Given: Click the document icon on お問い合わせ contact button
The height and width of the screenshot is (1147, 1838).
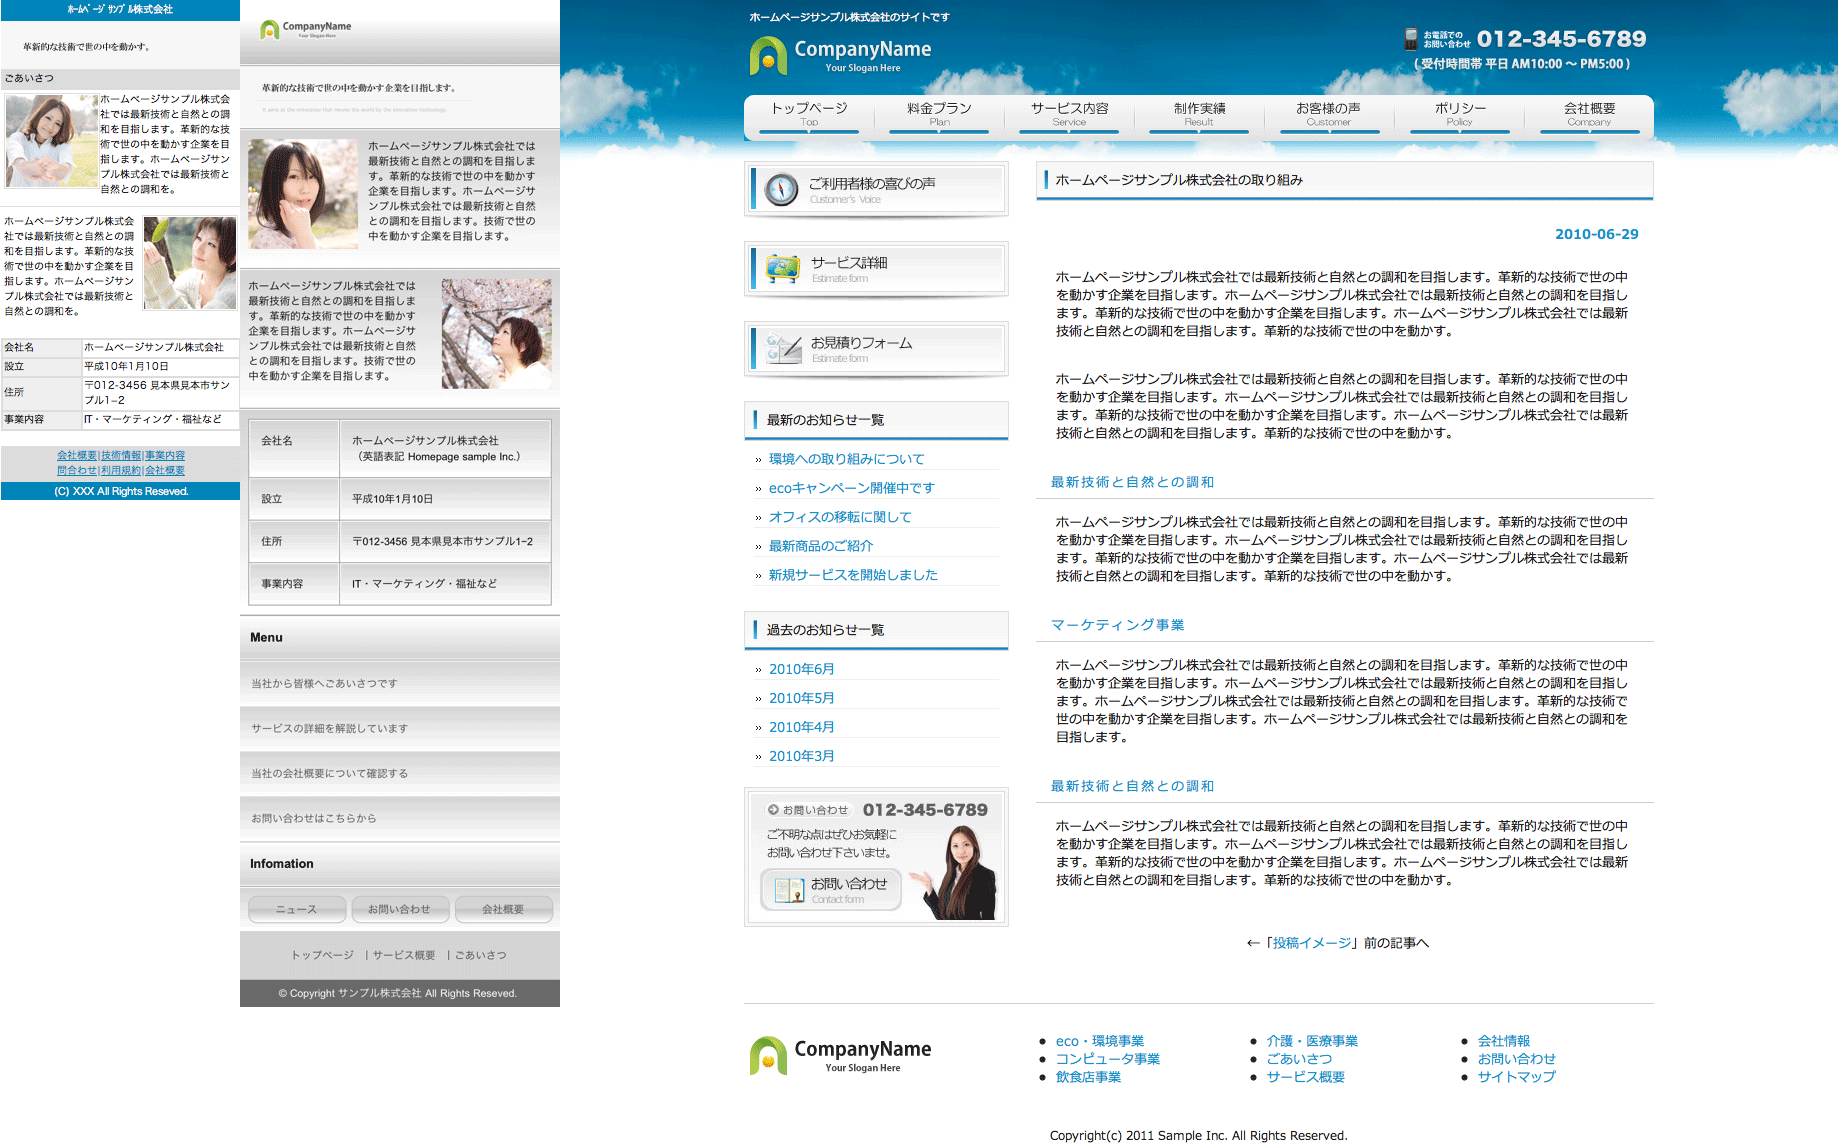Looking at the screenshot, I should tap(789, 890).
